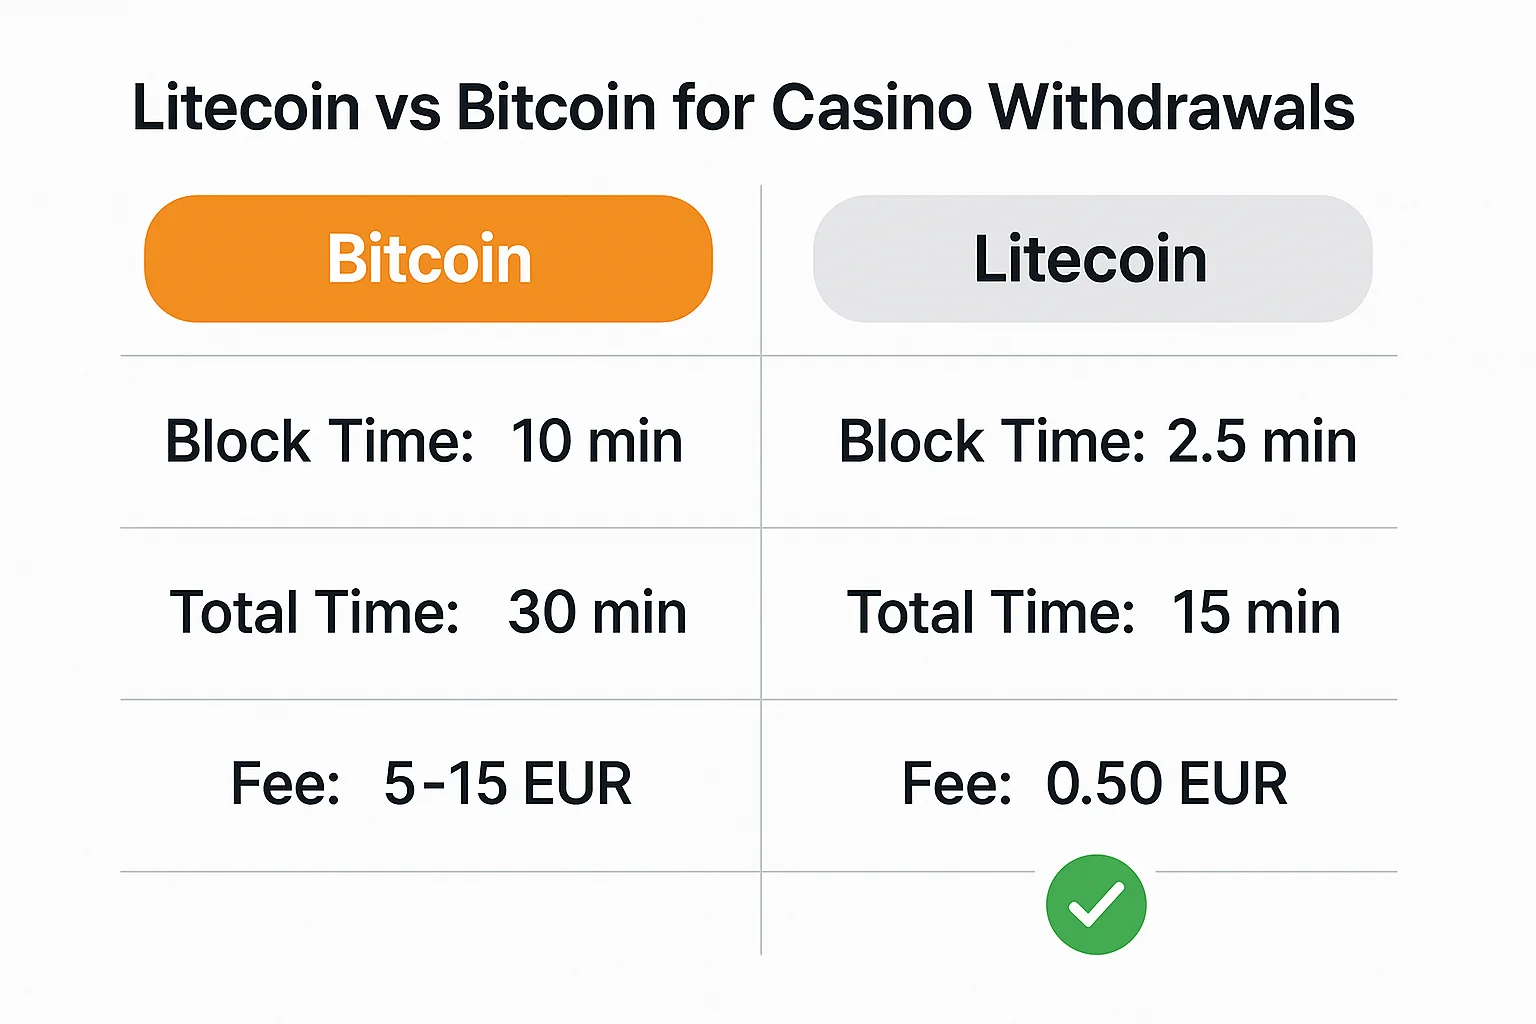Click the "Block Time:" label under Bitcoin
Viewport: 1536px width, 1024px height.
coord(319,441)
